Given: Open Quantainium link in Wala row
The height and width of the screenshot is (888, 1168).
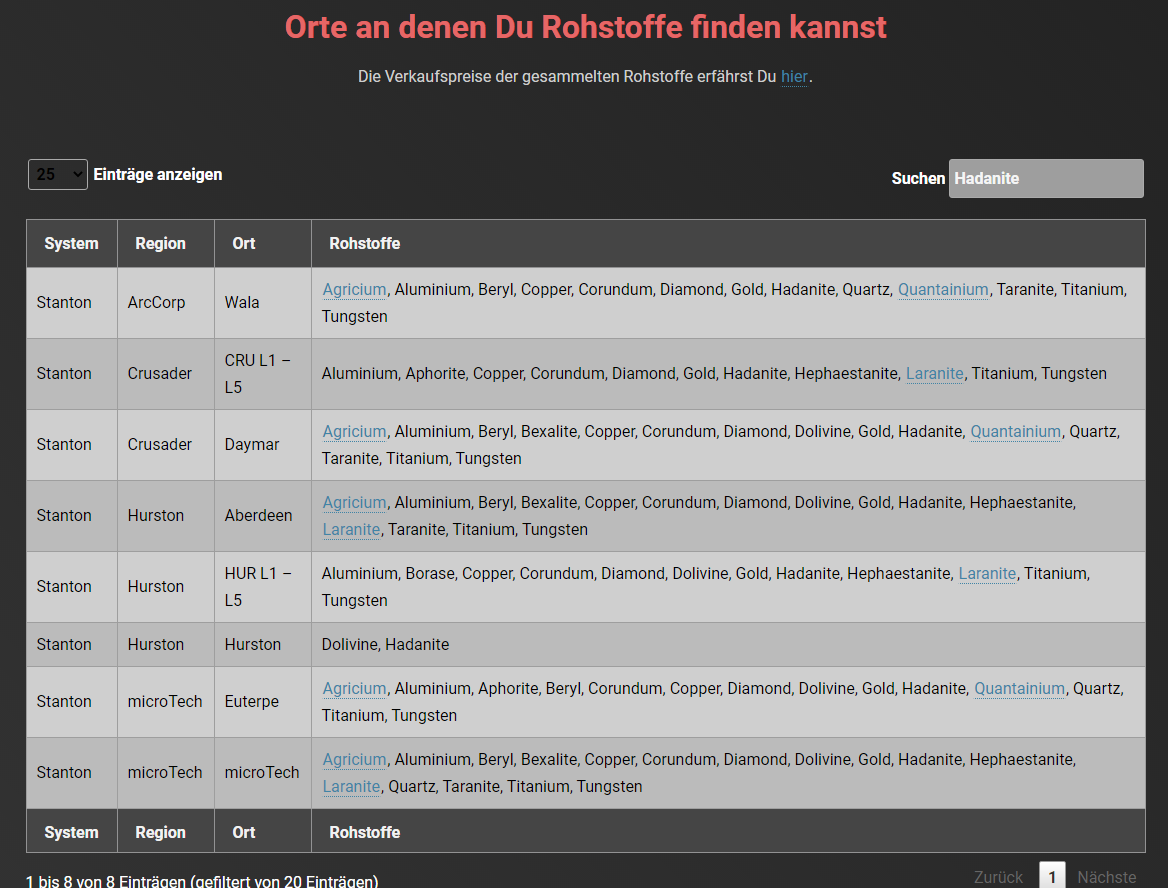Looking at the screenshot, I should tap(943, 290).
